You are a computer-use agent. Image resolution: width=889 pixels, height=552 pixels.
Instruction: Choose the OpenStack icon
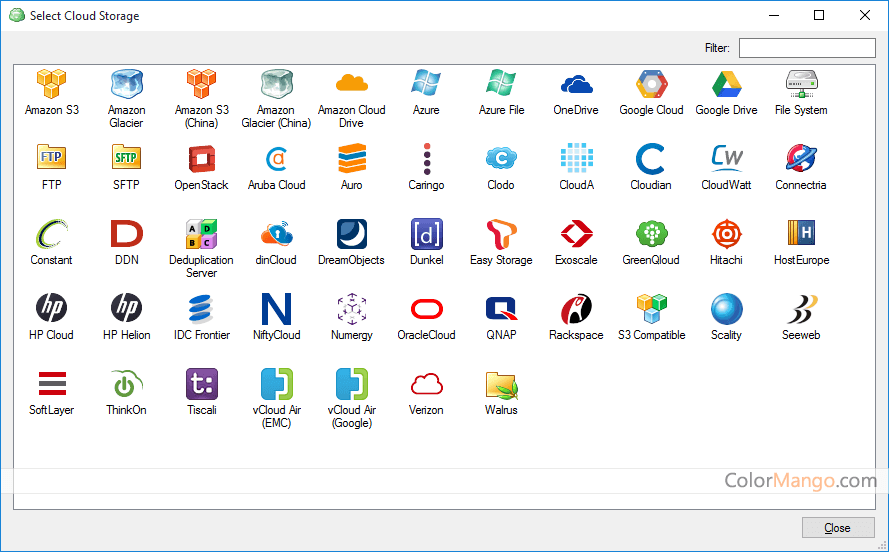point(201,159)
